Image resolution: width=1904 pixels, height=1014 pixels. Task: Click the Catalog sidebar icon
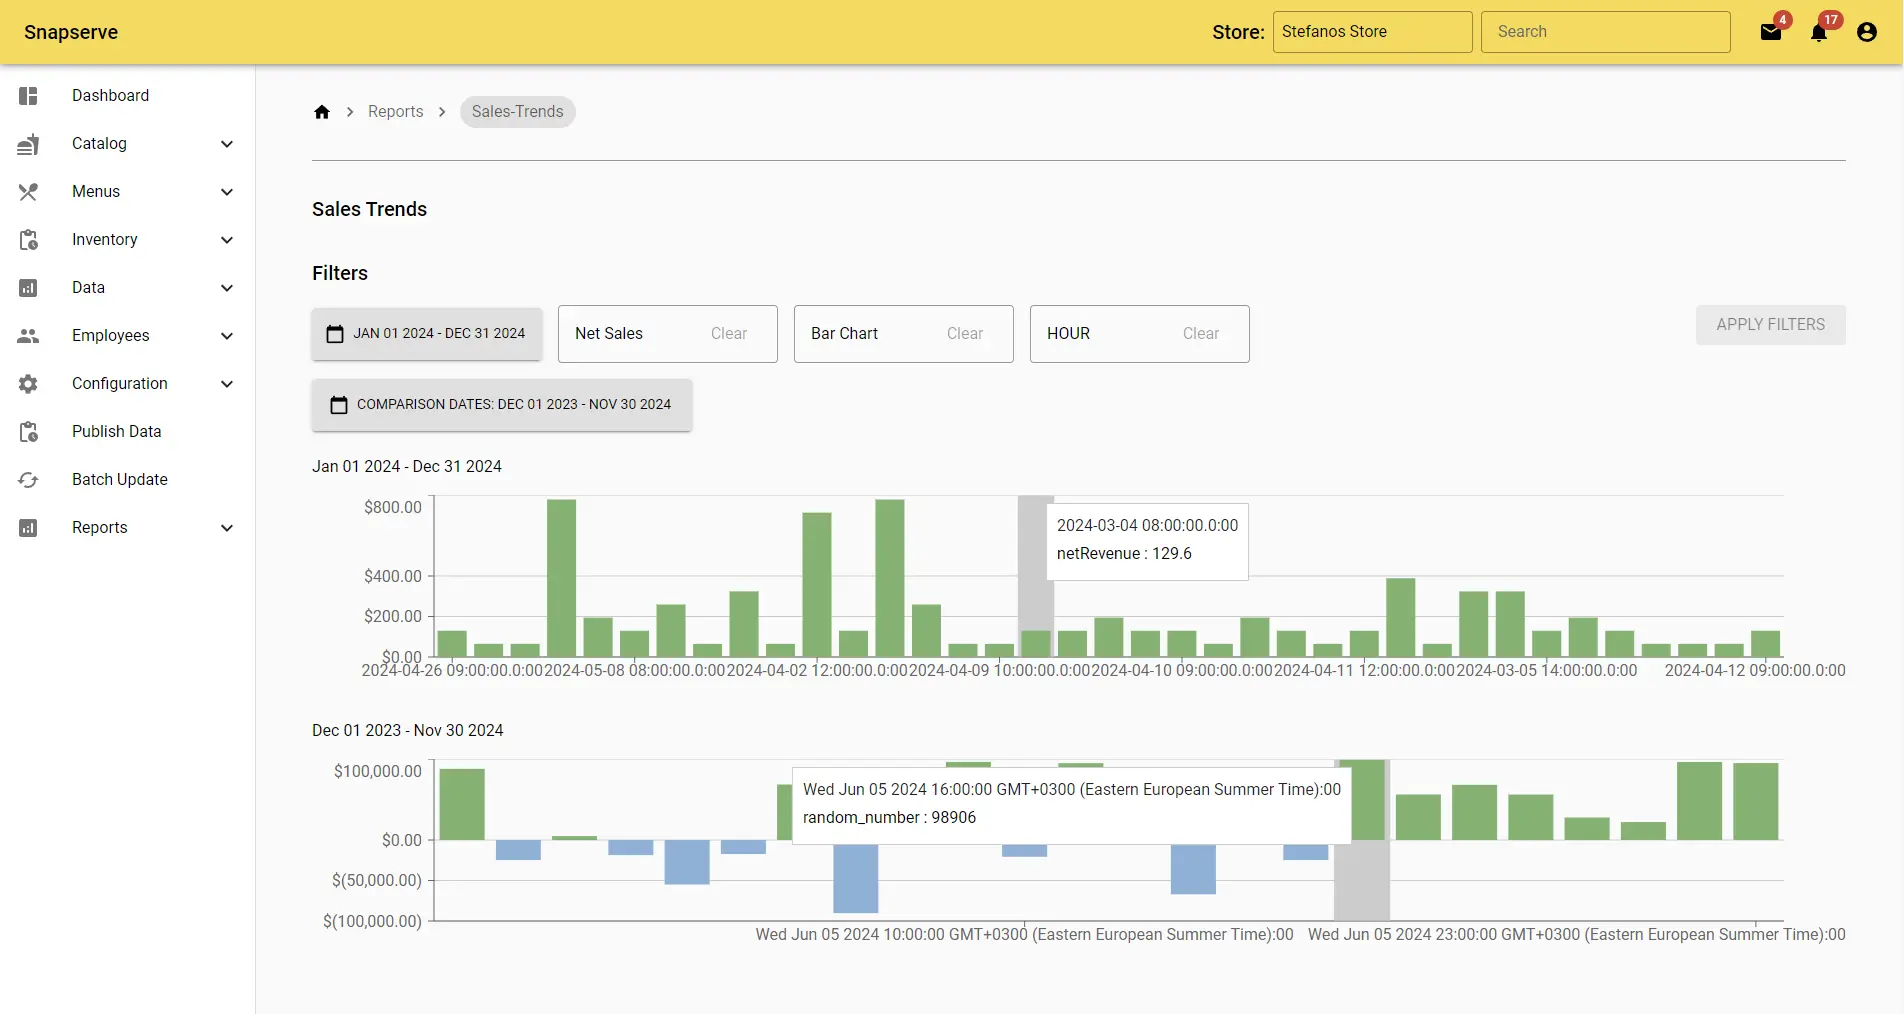[x=28, y=144]
